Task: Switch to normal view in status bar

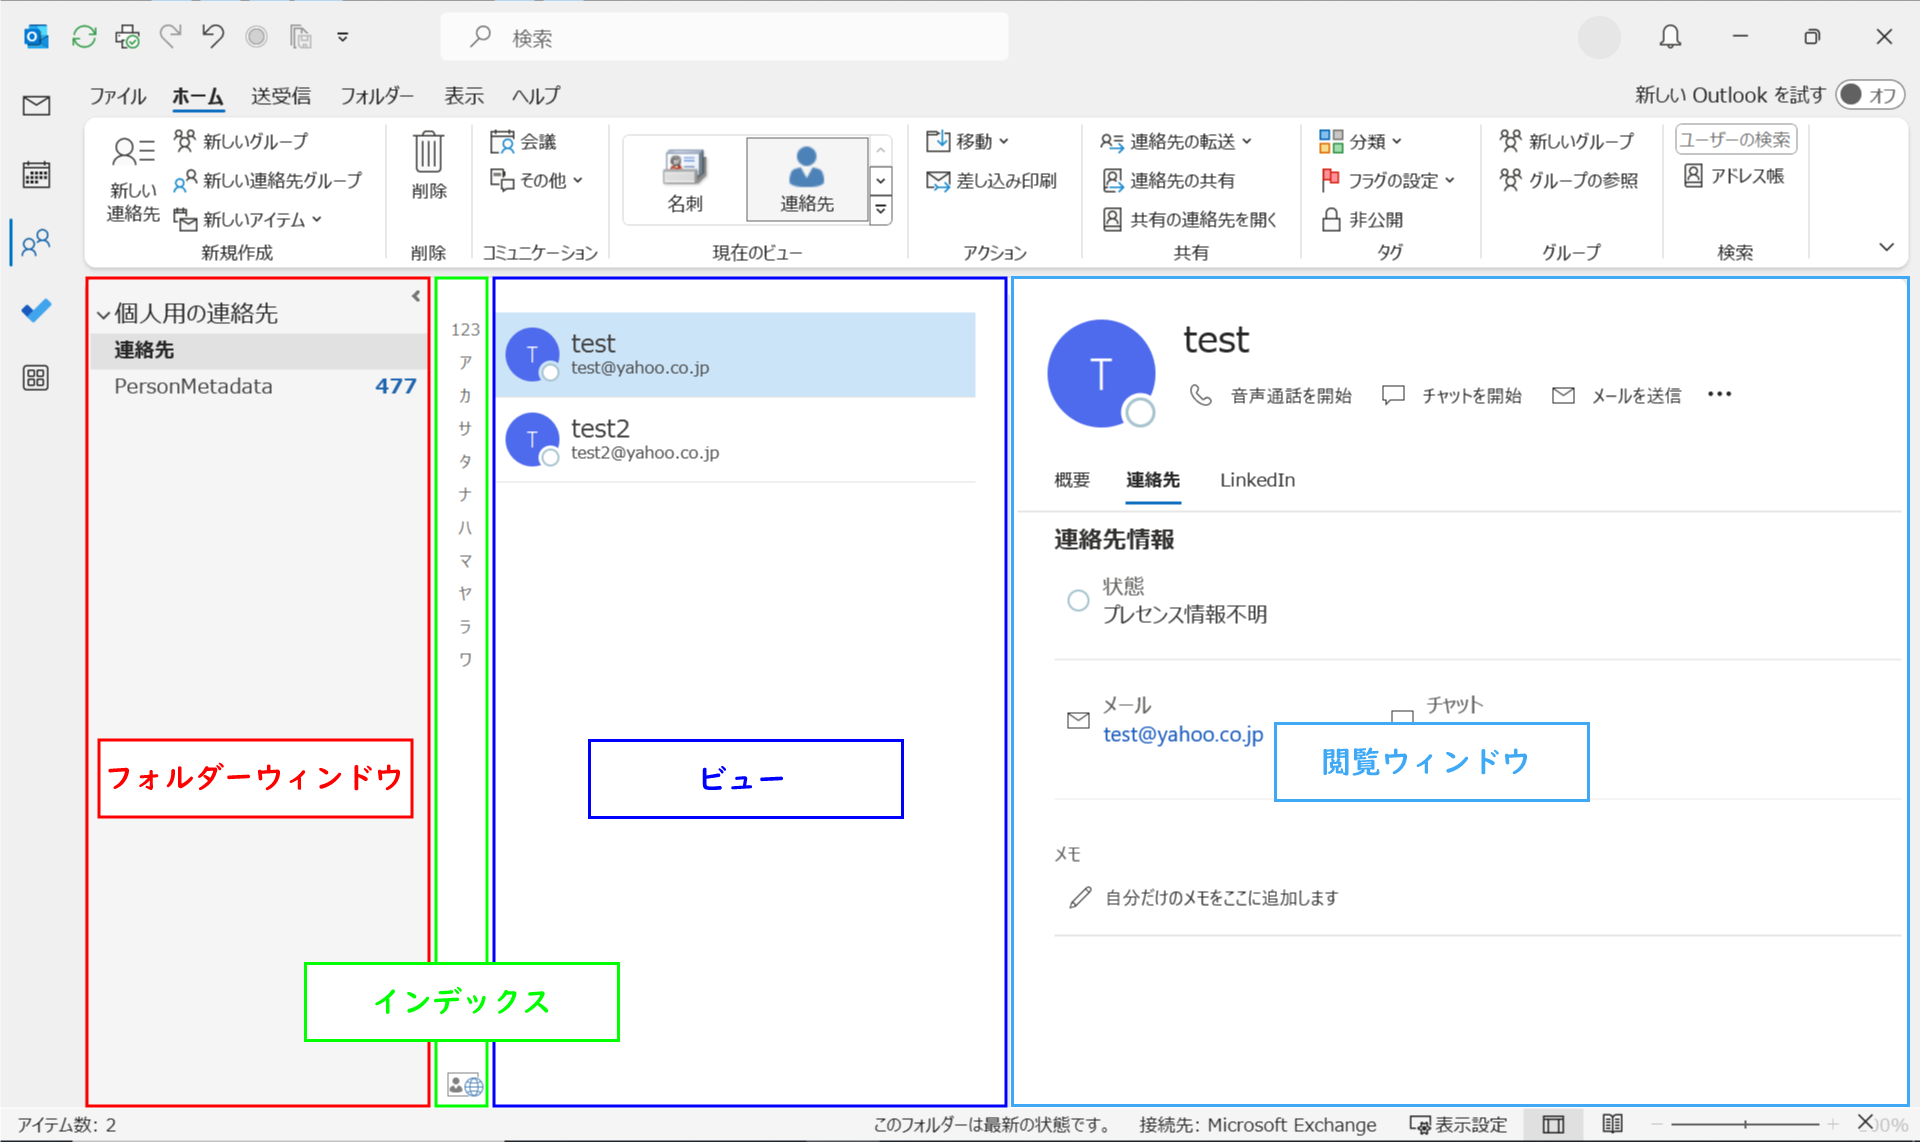Action: coord(1553,1124)
